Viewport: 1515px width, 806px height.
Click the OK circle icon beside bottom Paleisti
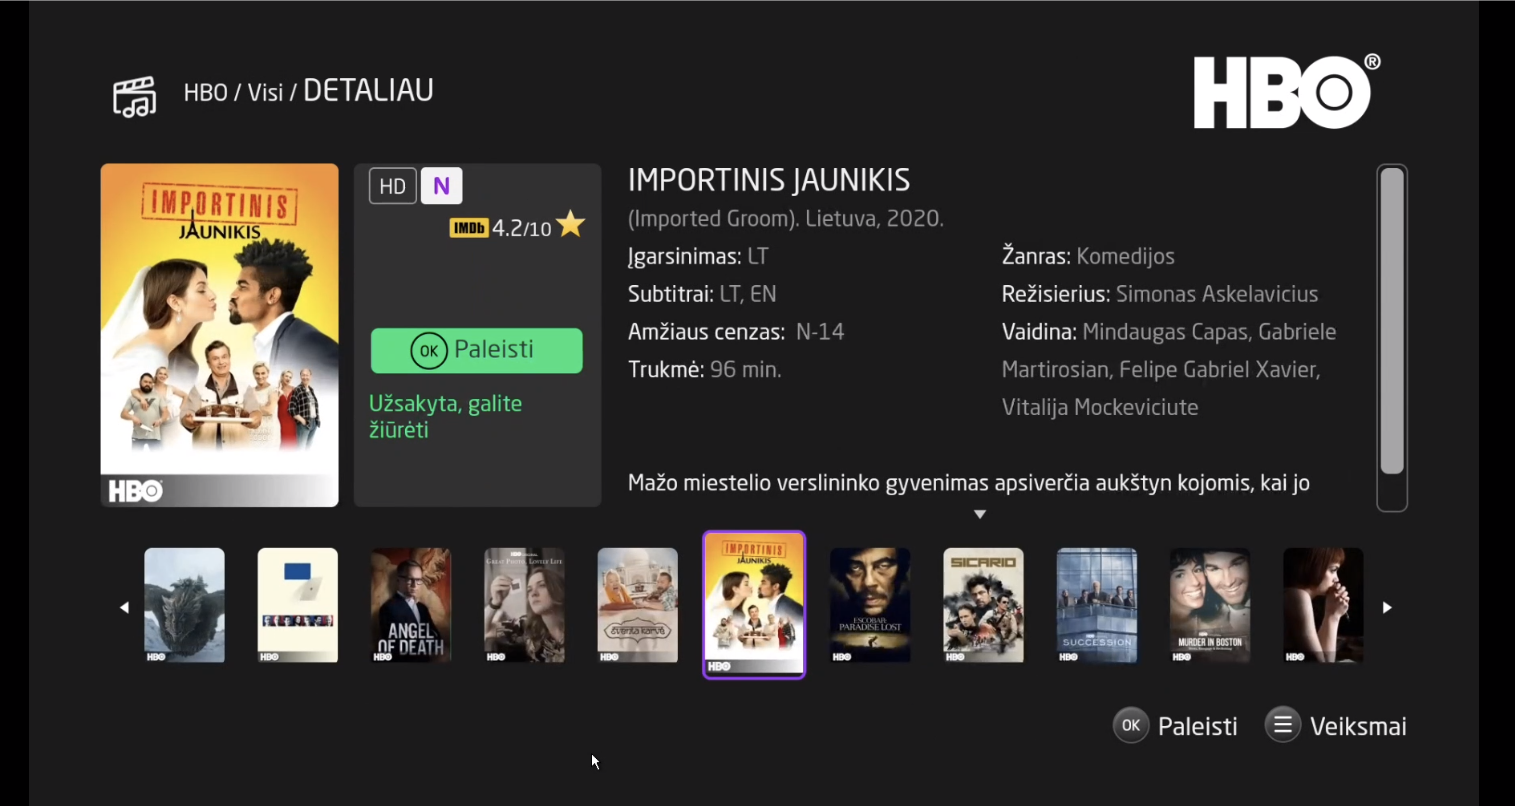(x=1131, y=726)
